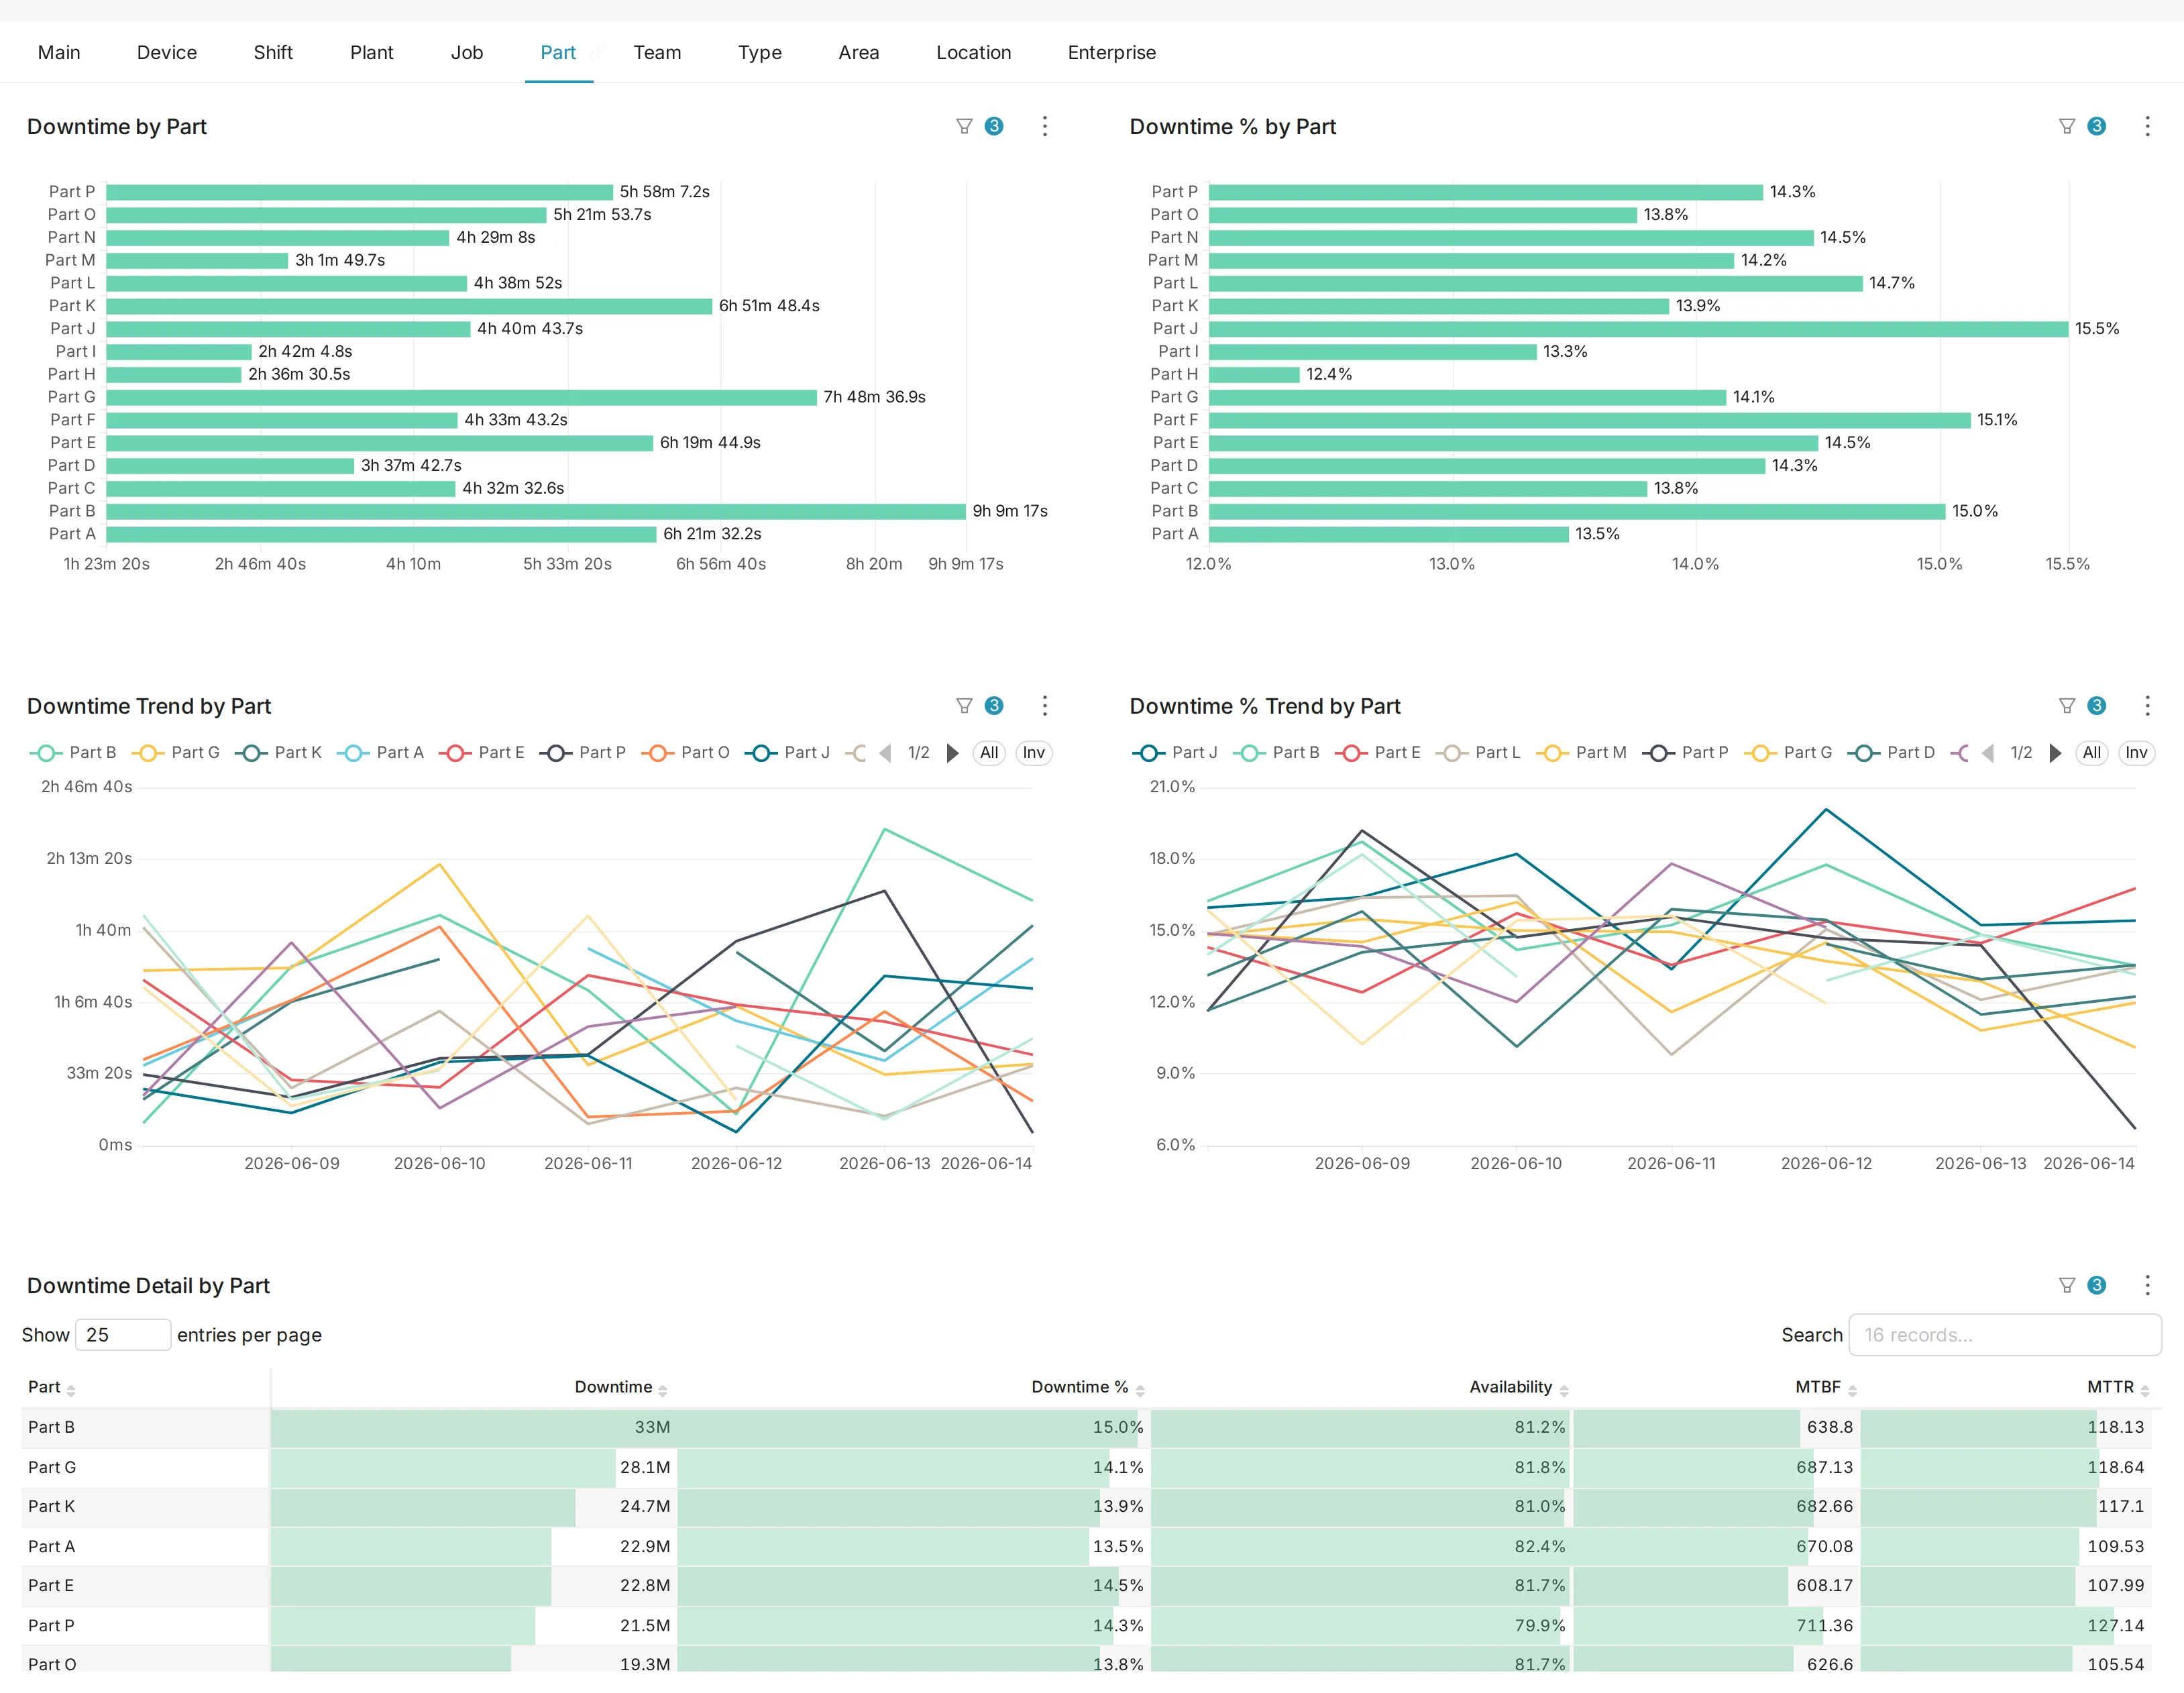2184x1693 pixels.
Task: Toggle Part B series in Downtime Trend legend
Action: coord(73,753)
